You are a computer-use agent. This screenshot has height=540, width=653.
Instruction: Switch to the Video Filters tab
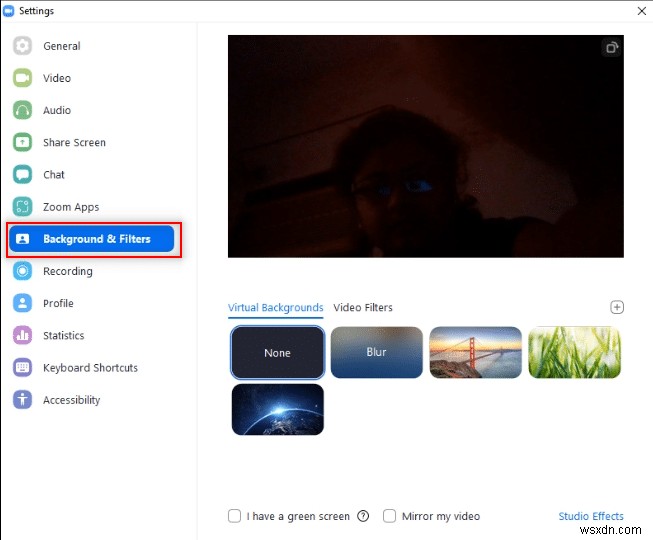pyautogui.click(x=363, y=308)
